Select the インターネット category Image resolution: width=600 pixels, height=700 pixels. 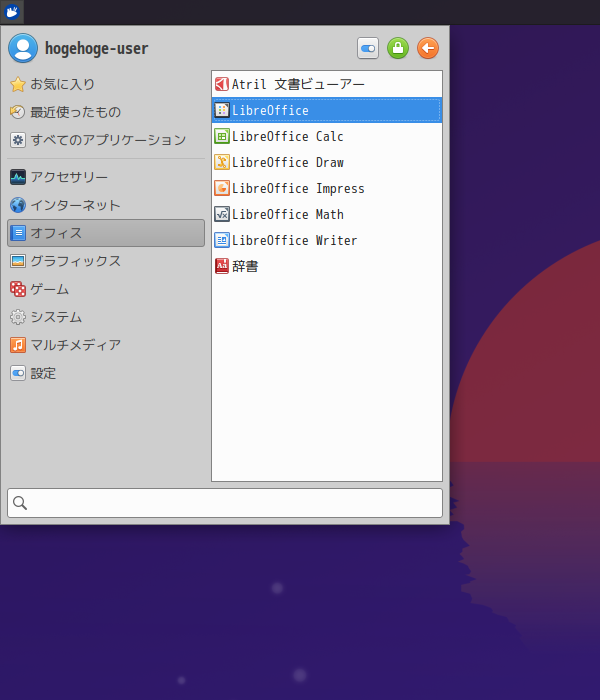click(x=106, y=205)
